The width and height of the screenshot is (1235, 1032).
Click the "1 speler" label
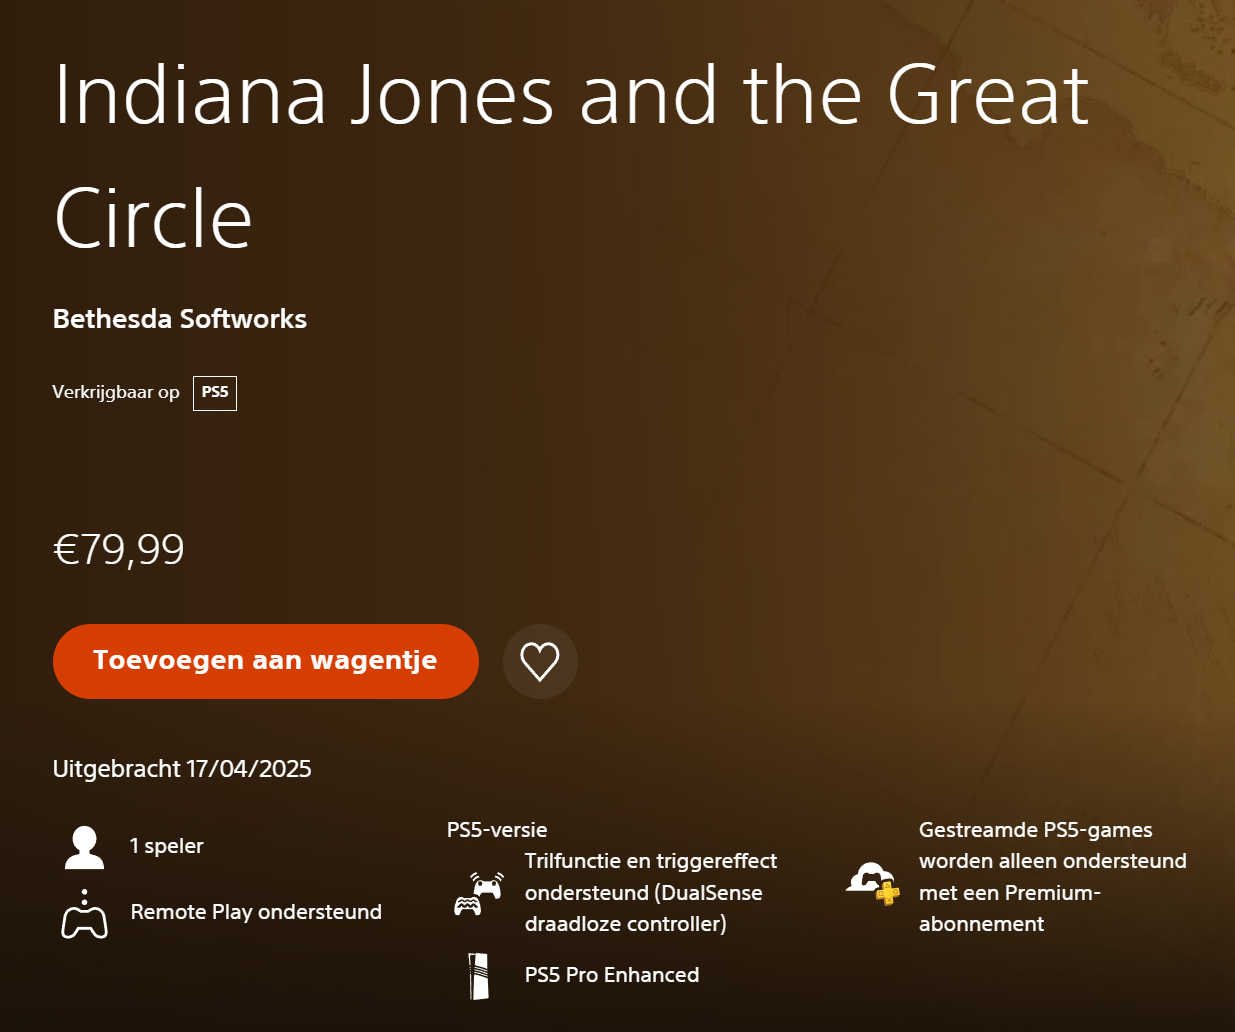(167, 846)
